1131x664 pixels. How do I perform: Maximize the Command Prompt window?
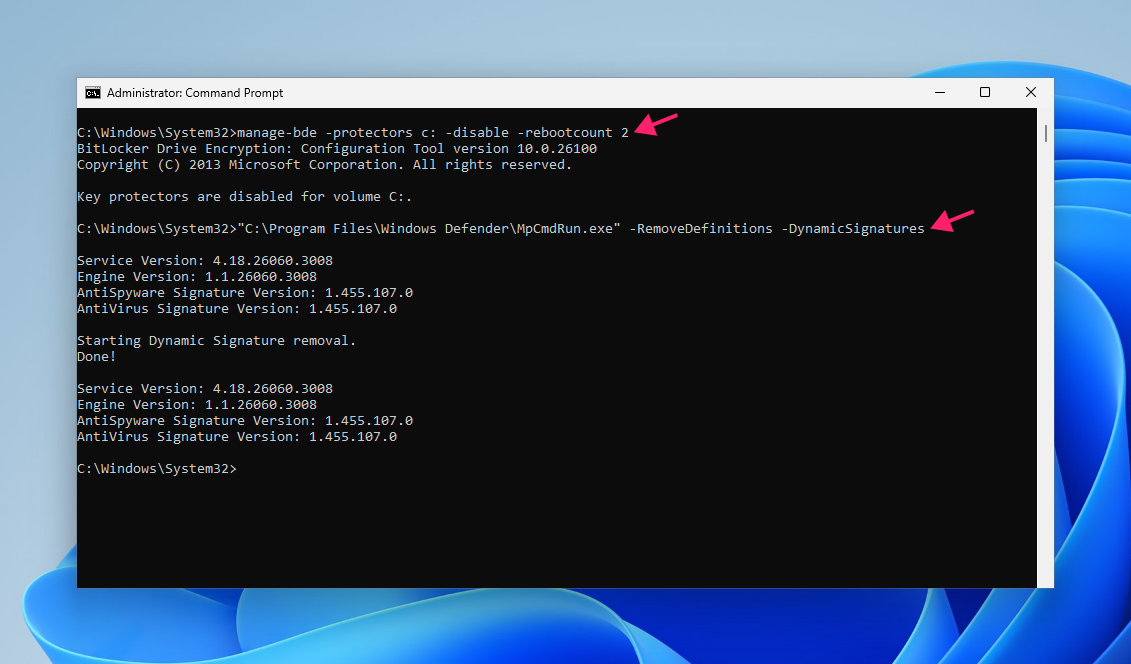pyautogui.click(x=985, y=92)
